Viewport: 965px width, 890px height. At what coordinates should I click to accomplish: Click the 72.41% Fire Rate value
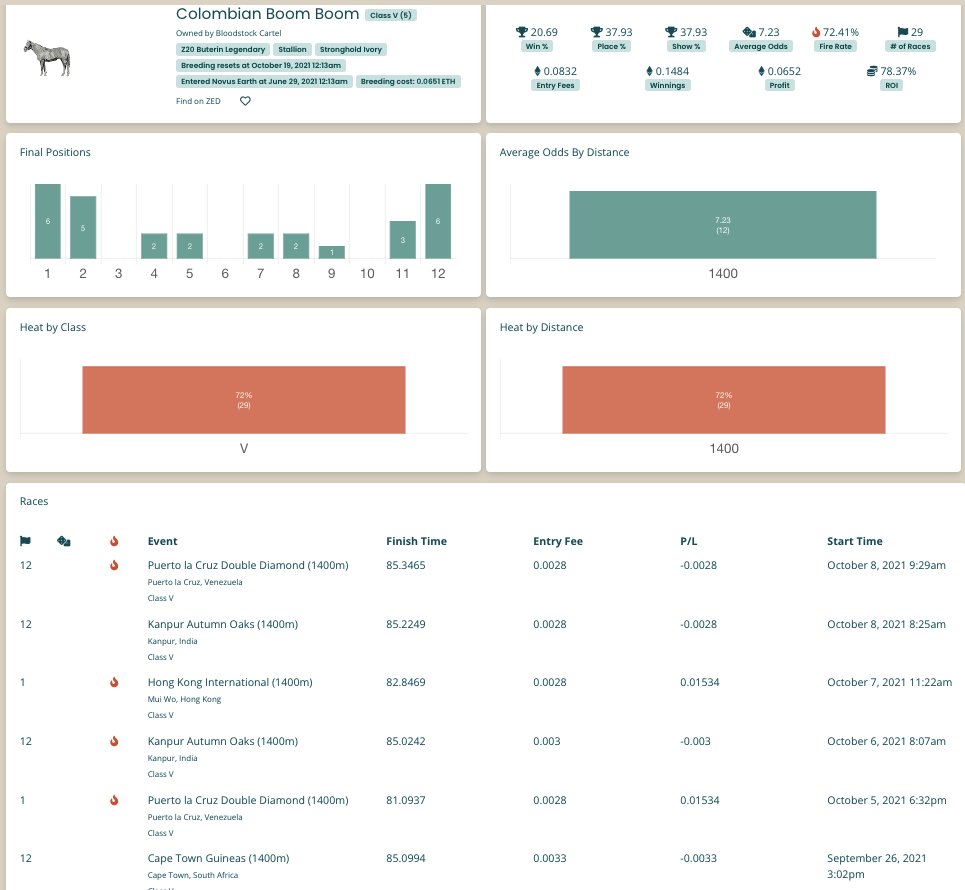coord(841,32)
